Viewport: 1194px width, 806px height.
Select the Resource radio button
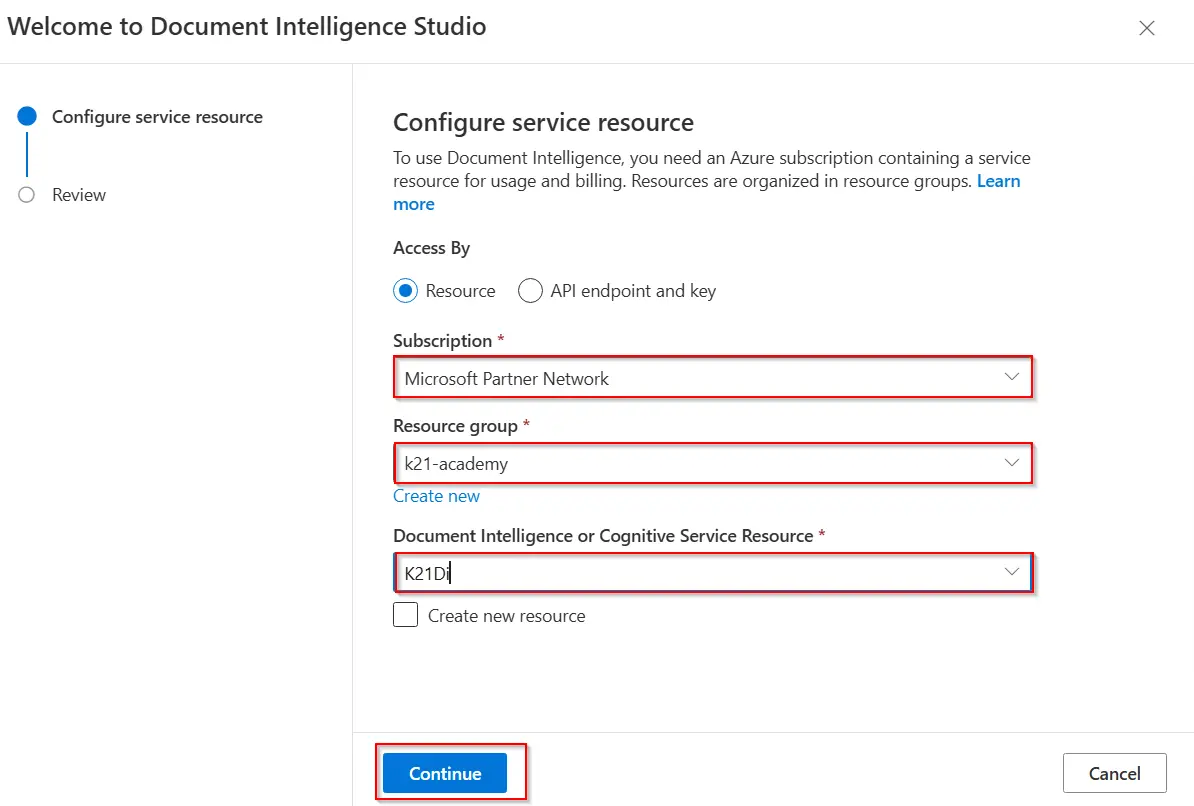(x=405, y=291)
